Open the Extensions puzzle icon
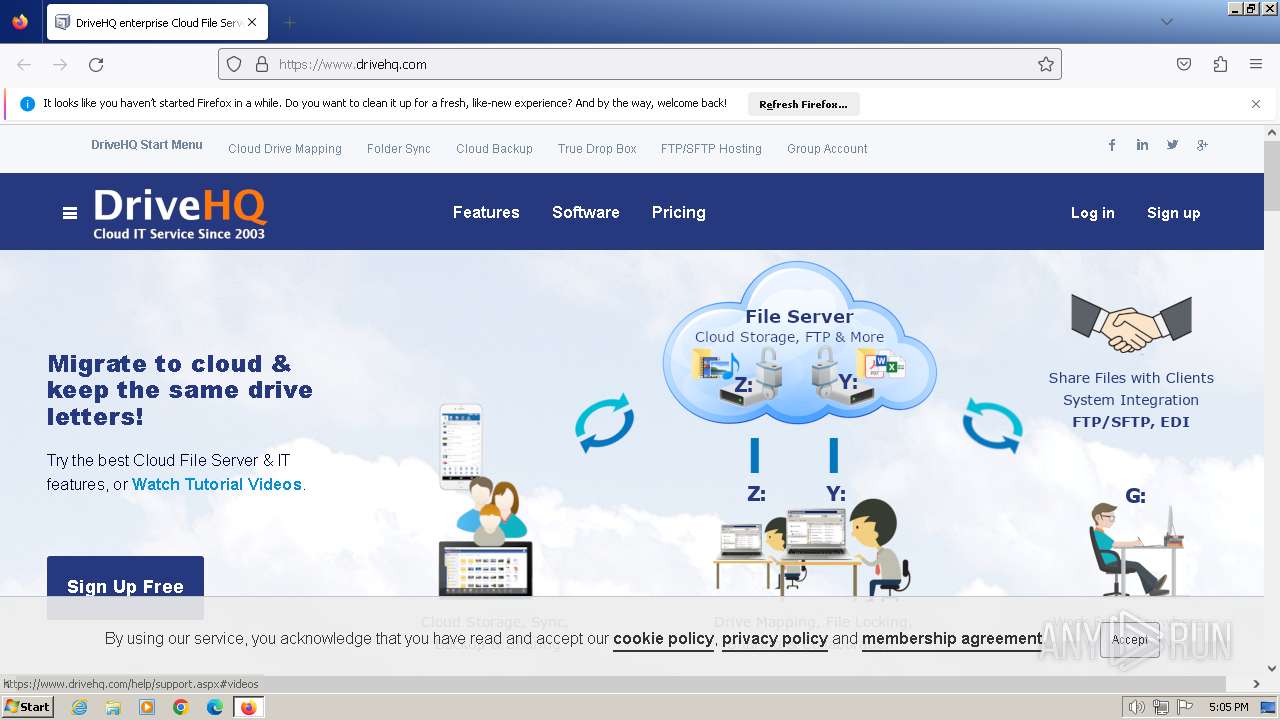 pos(1220,64)
